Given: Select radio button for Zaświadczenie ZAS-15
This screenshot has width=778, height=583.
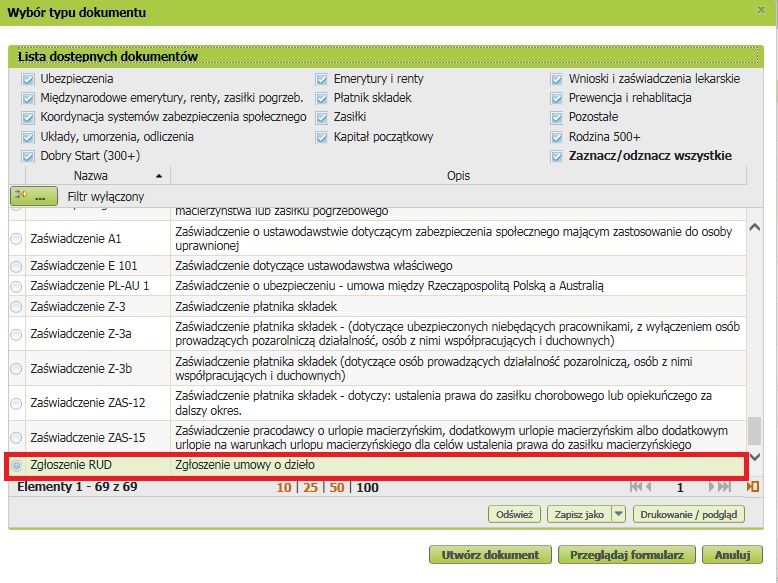Looking at the screenshot, I should pos(16,438).
